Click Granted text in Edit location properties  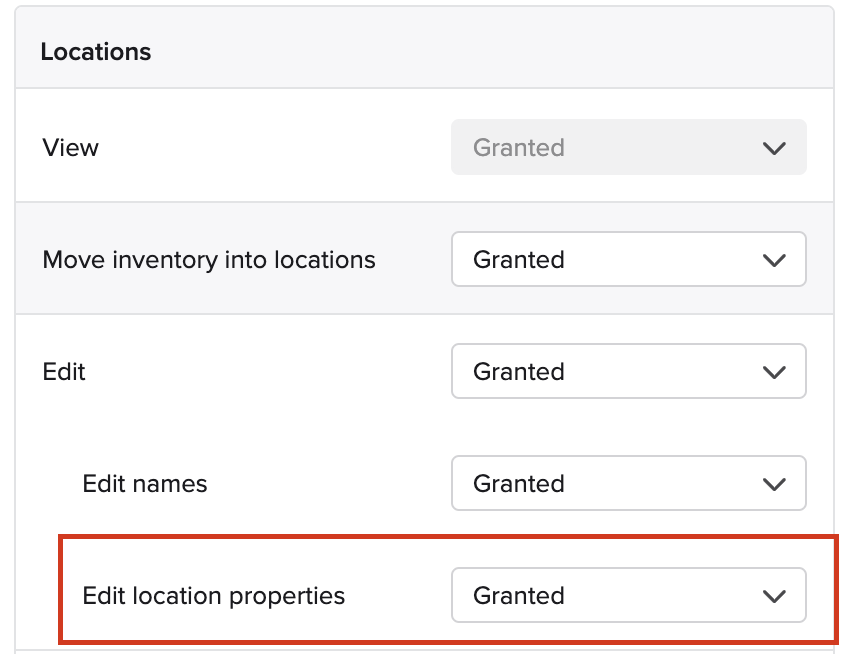518,596
